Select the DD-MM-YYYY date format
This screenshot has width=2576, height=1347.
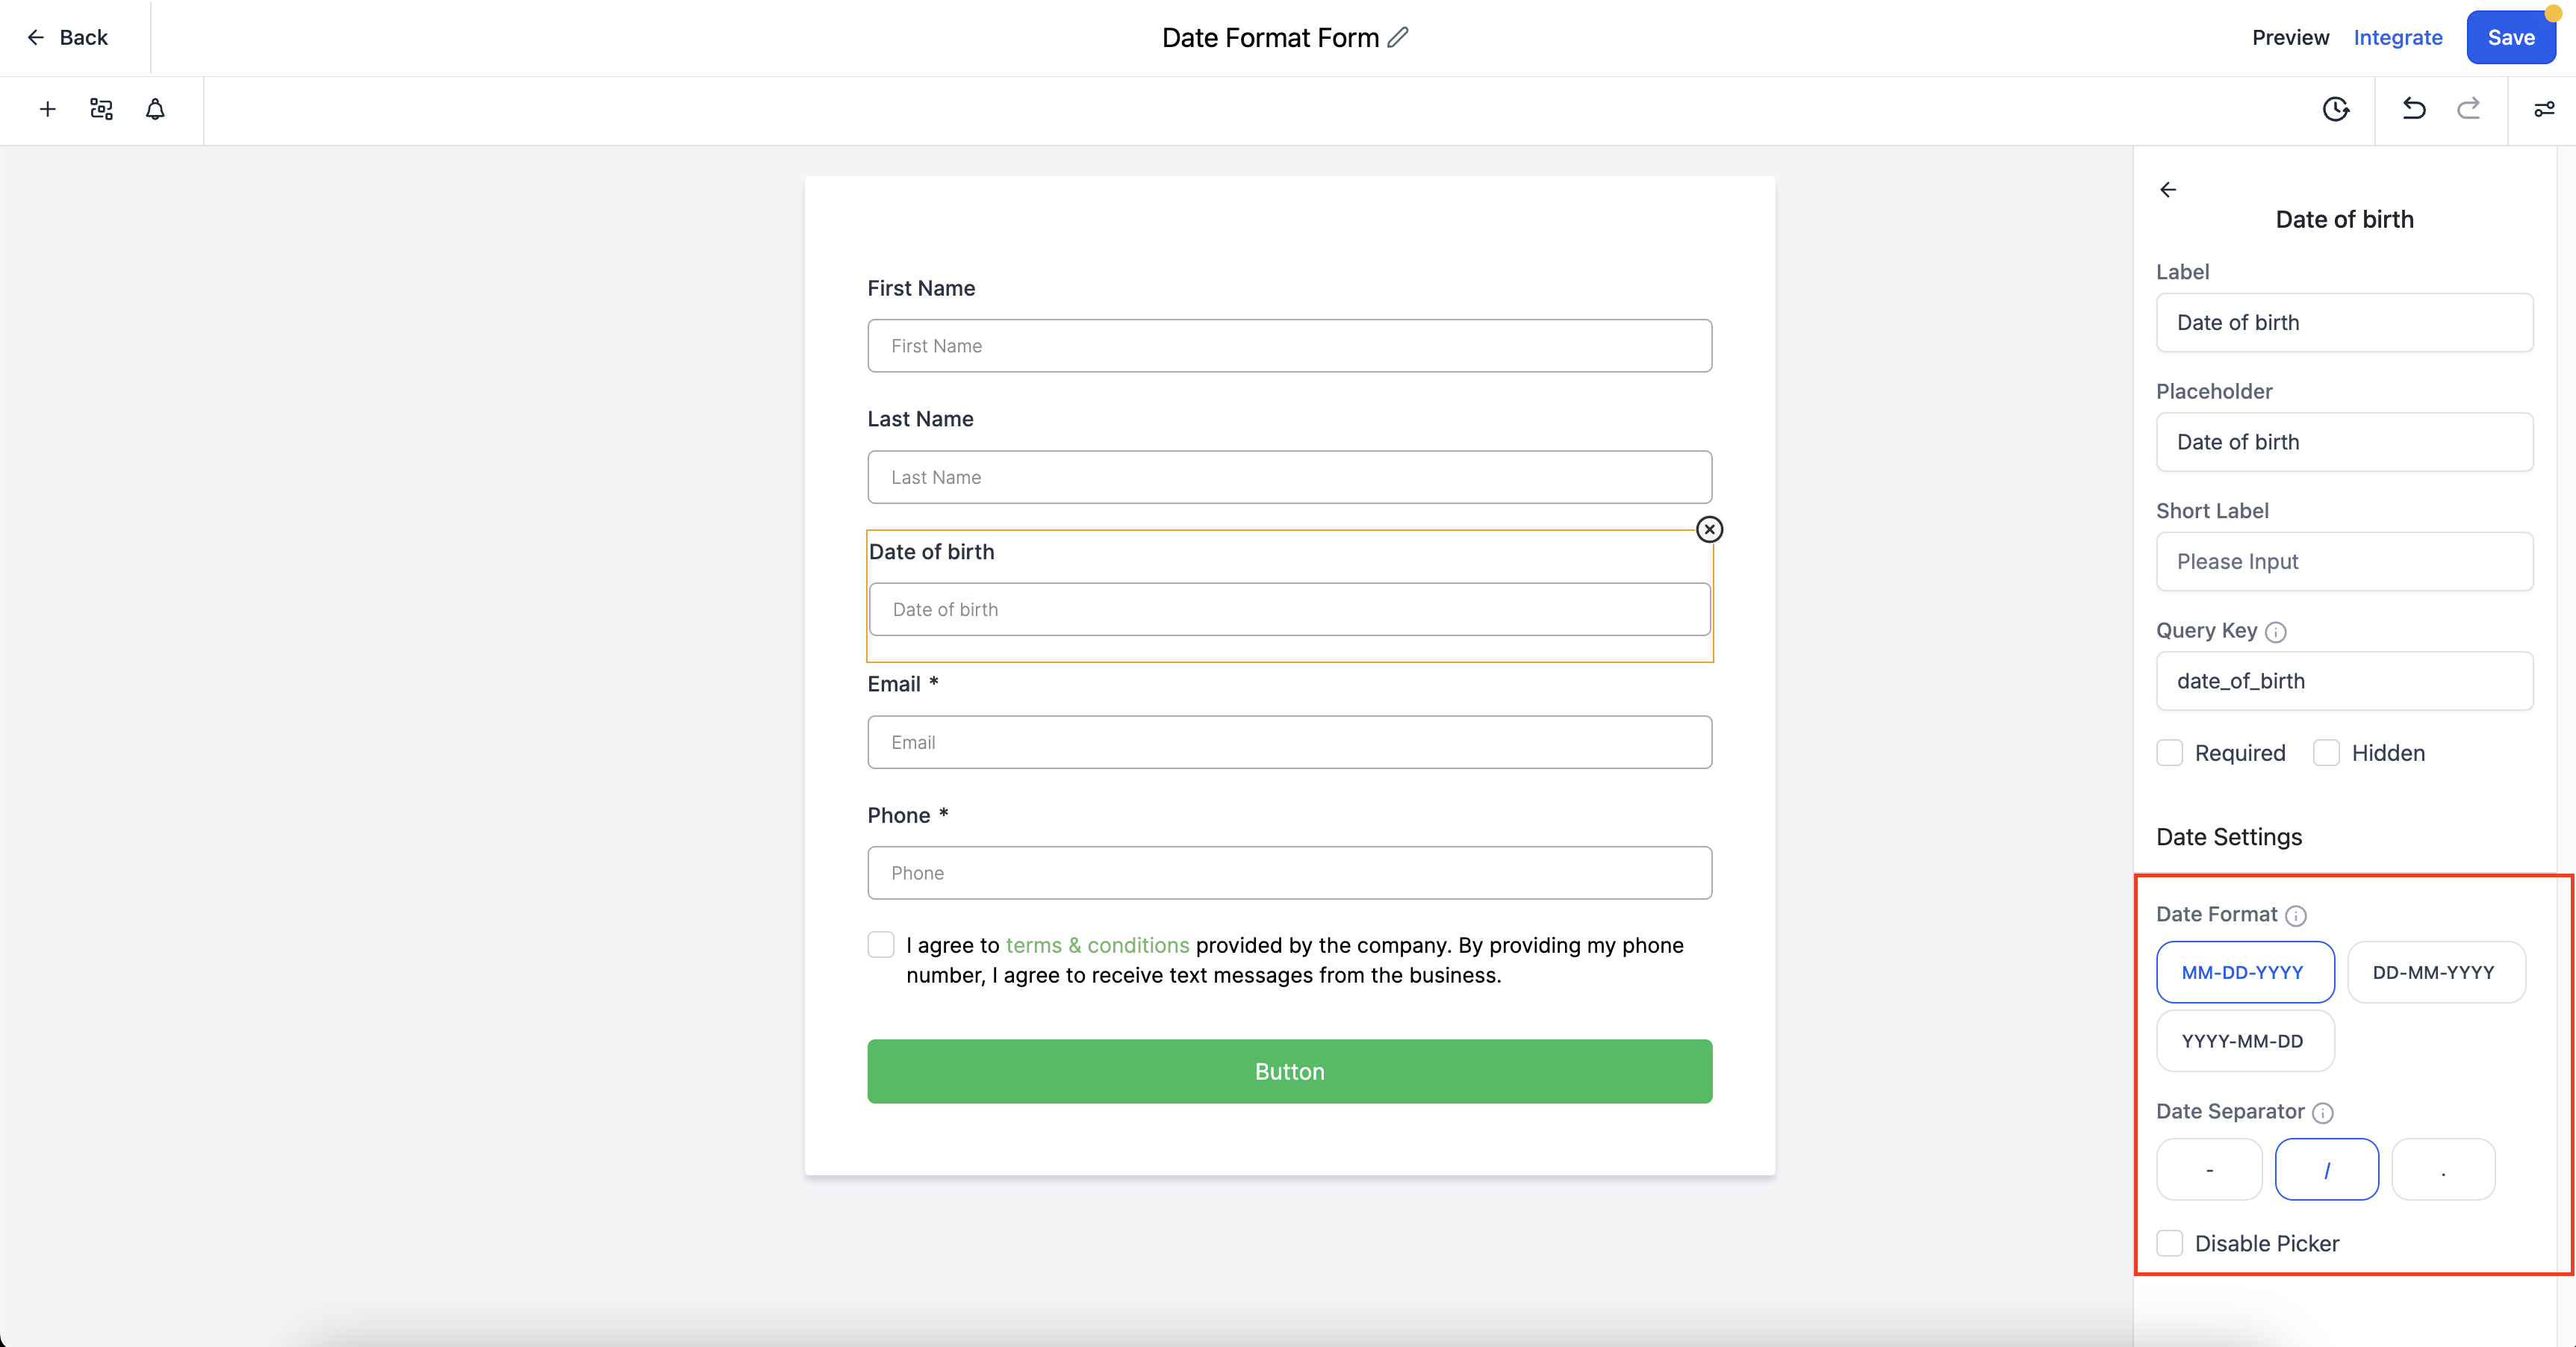coord(2434,972)
